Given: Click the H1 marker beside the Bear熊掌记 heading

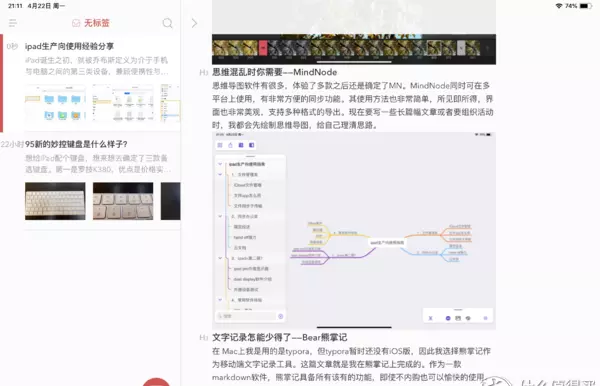Looking at the screenshot, I should point(203,337).
